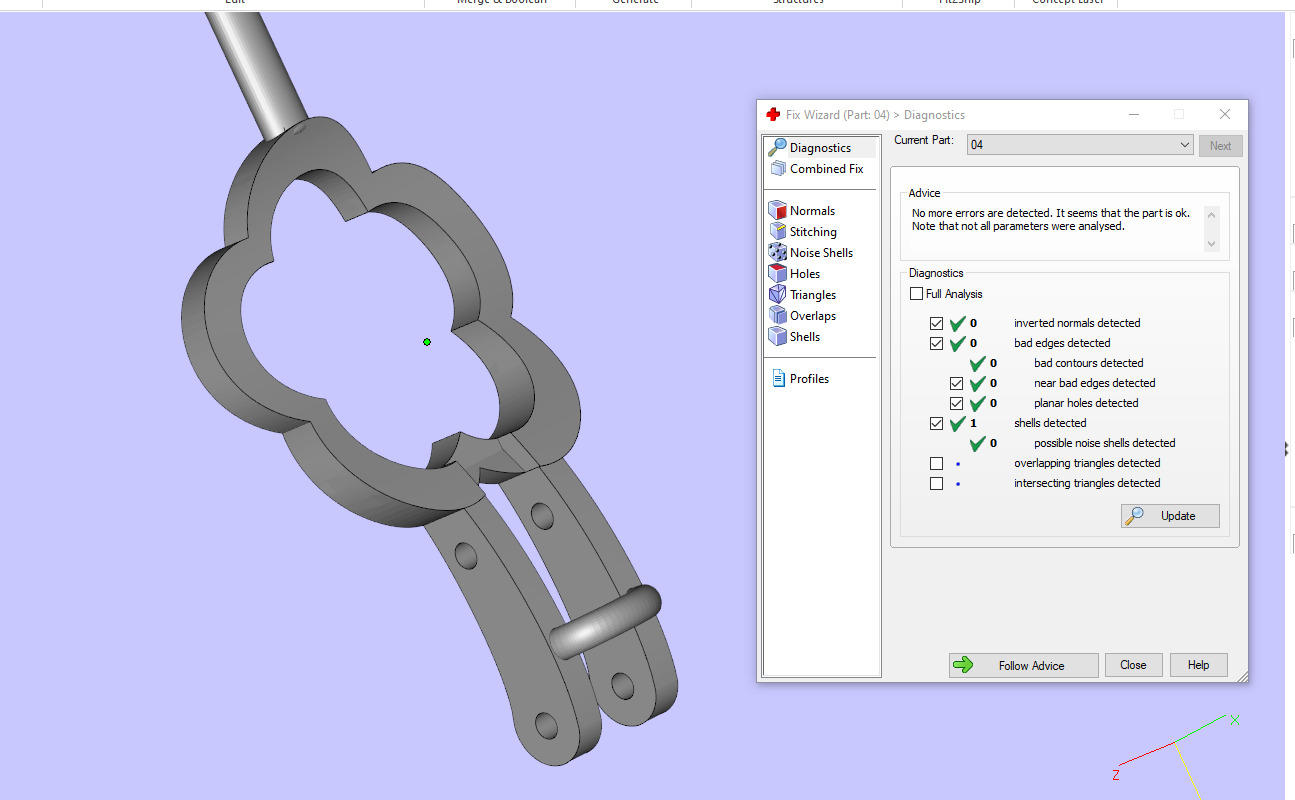Click the Advice box scroll down arrow
Screen dimensions: 1295x800
[1212, 244]
